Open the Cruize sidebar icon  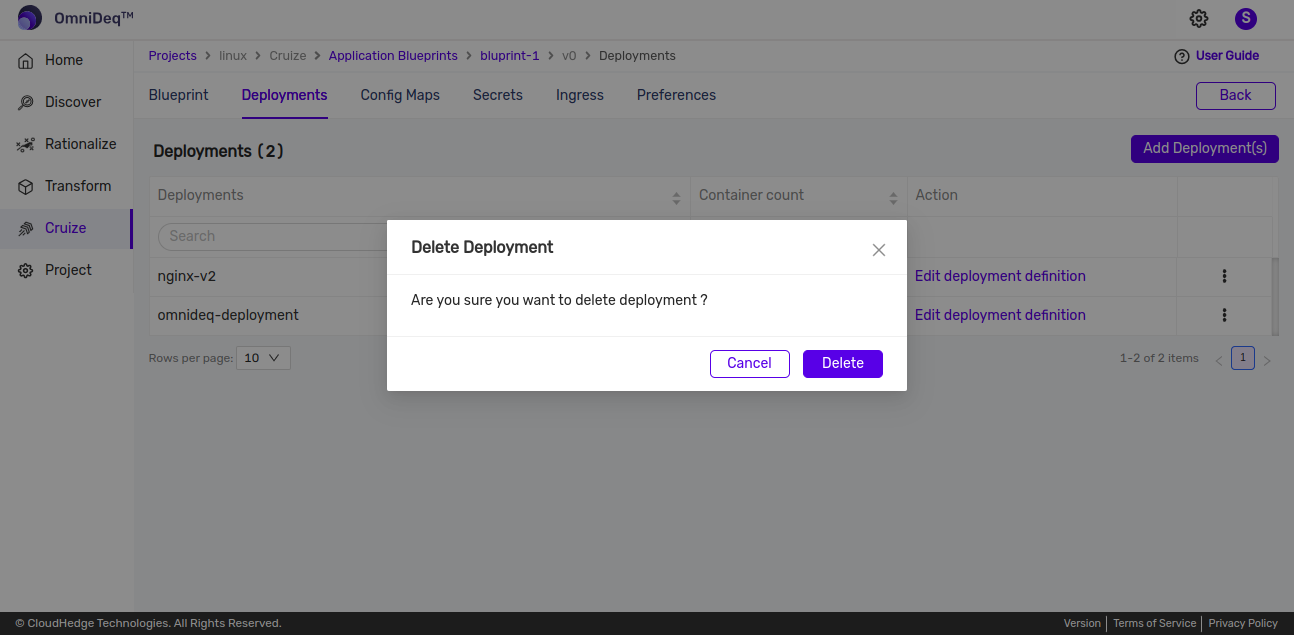[27, 228]
